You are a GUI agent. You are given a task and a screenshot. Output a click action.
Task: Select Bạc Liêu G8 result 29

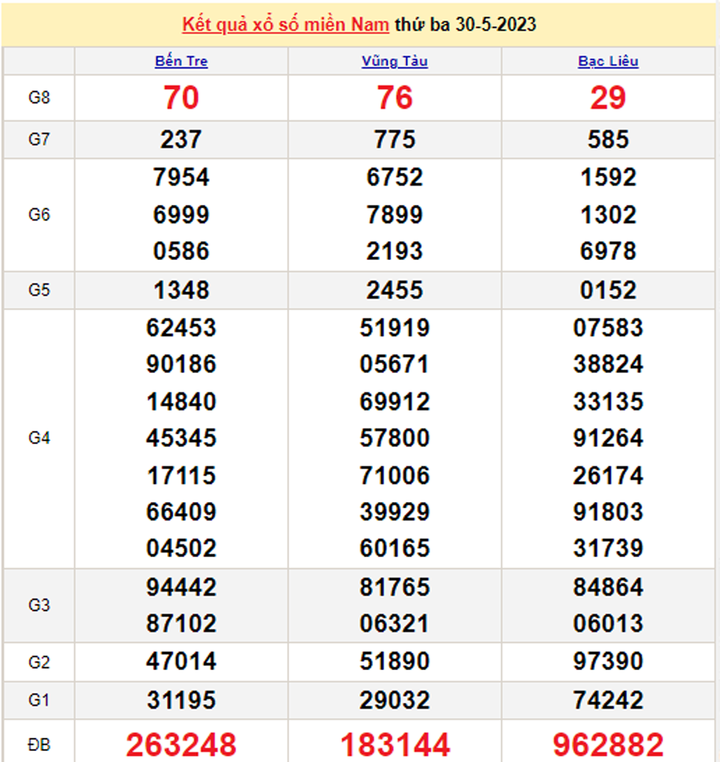click(x=608, y=98)
